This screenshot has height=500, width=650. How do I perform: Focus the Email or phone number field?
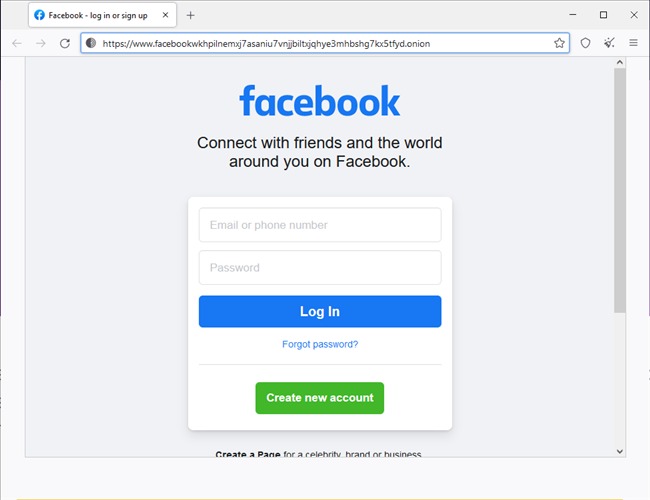point(320,225)
